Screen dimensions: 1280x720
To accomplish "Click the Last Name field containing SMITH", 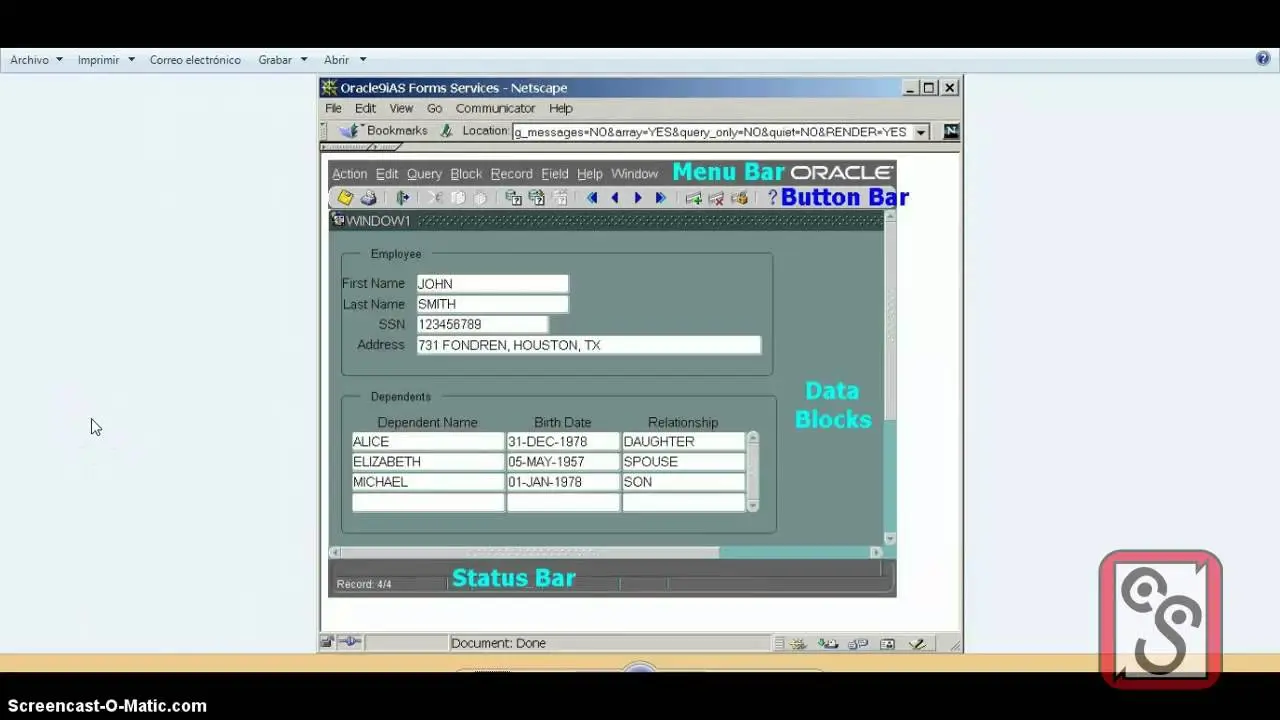I will tap(492, 304).
